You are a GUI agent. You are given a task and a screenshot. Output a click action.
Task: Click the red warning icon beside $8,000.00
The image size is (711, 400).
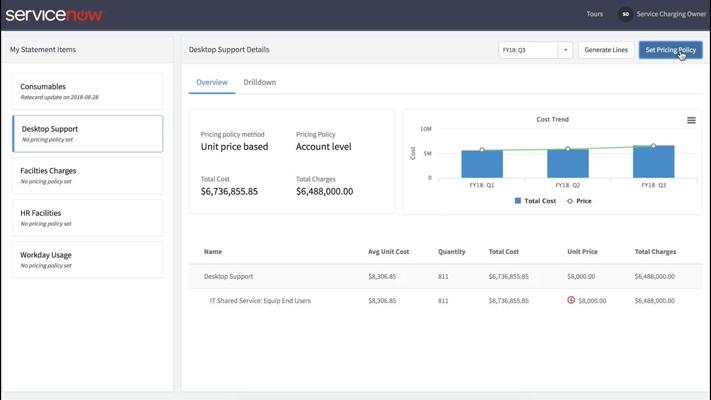coord(571,300)
